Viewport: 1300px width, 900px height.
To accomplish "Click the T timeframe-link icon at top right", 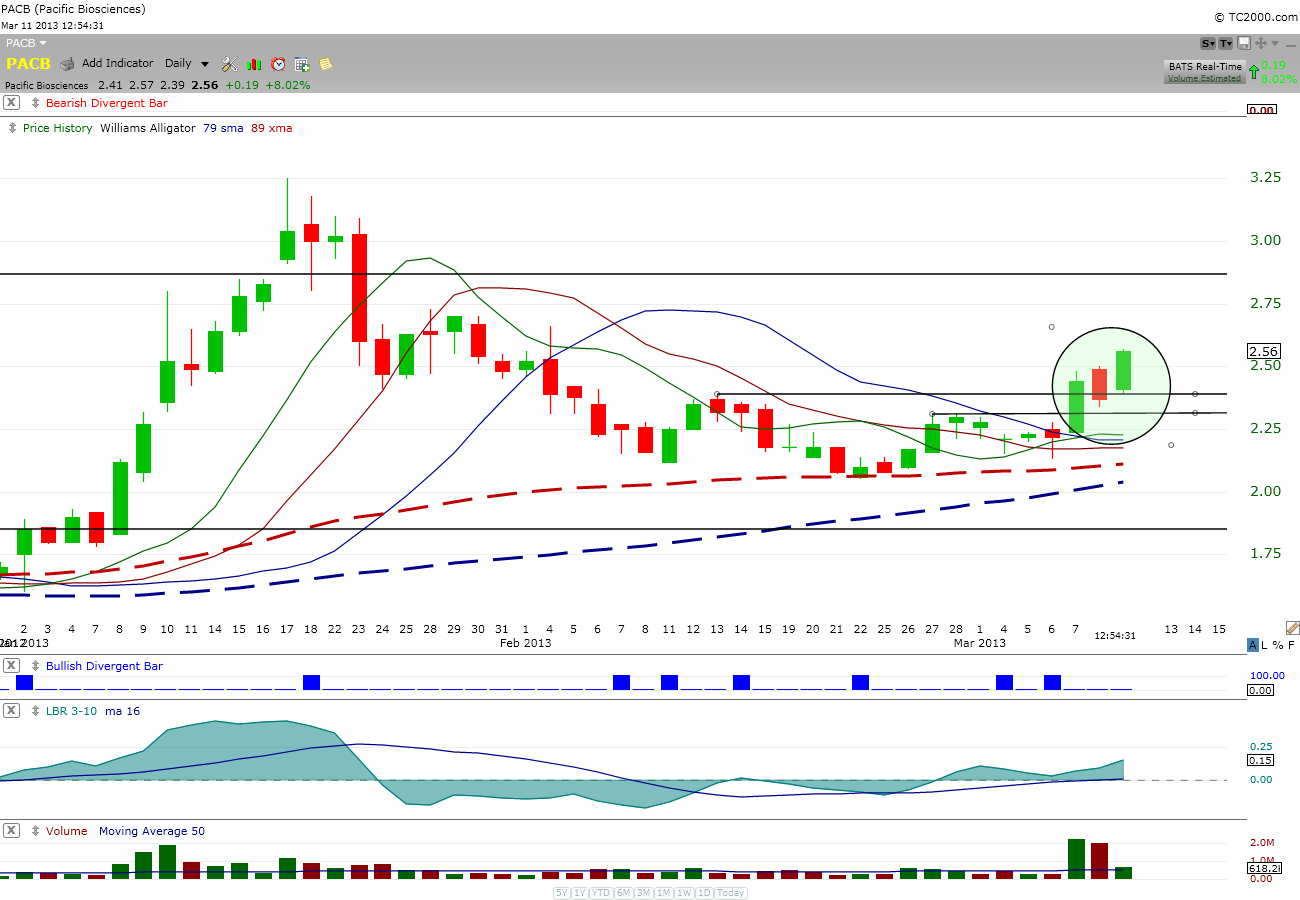I will [x=1225, y=43].
